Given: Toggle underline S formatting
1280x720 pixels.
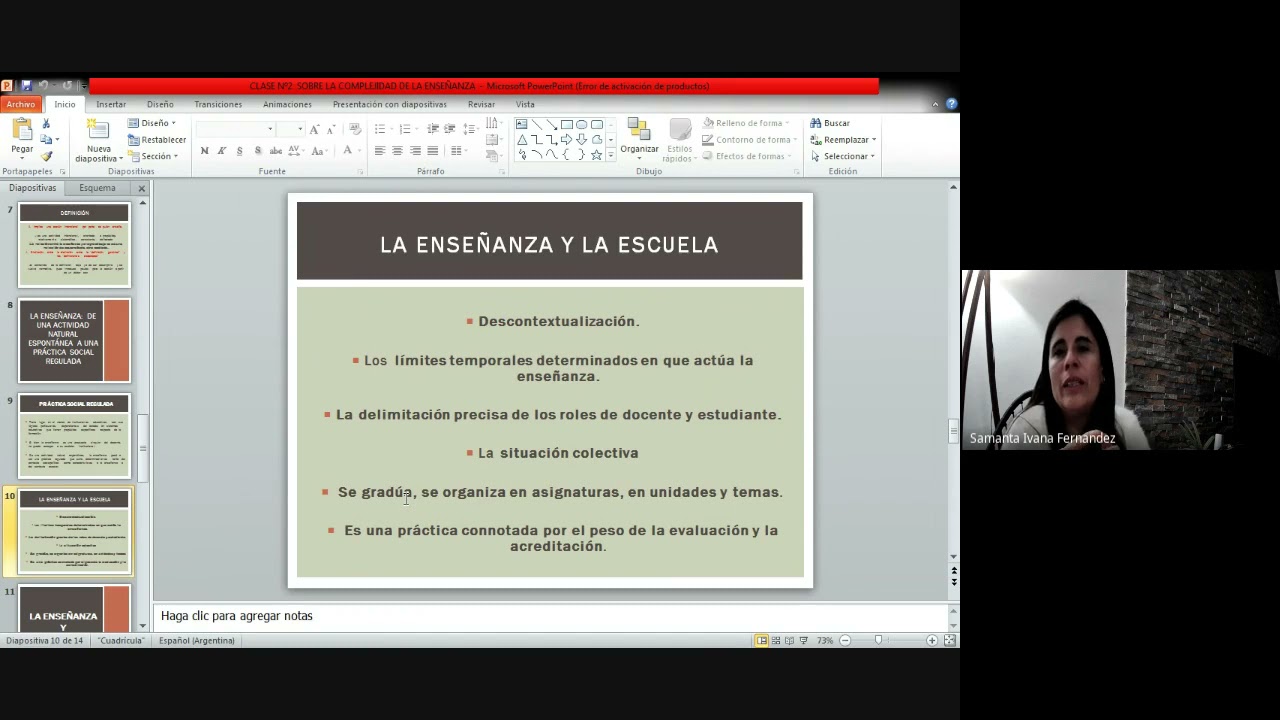Looking at the screenshot, I should [239, 151].
